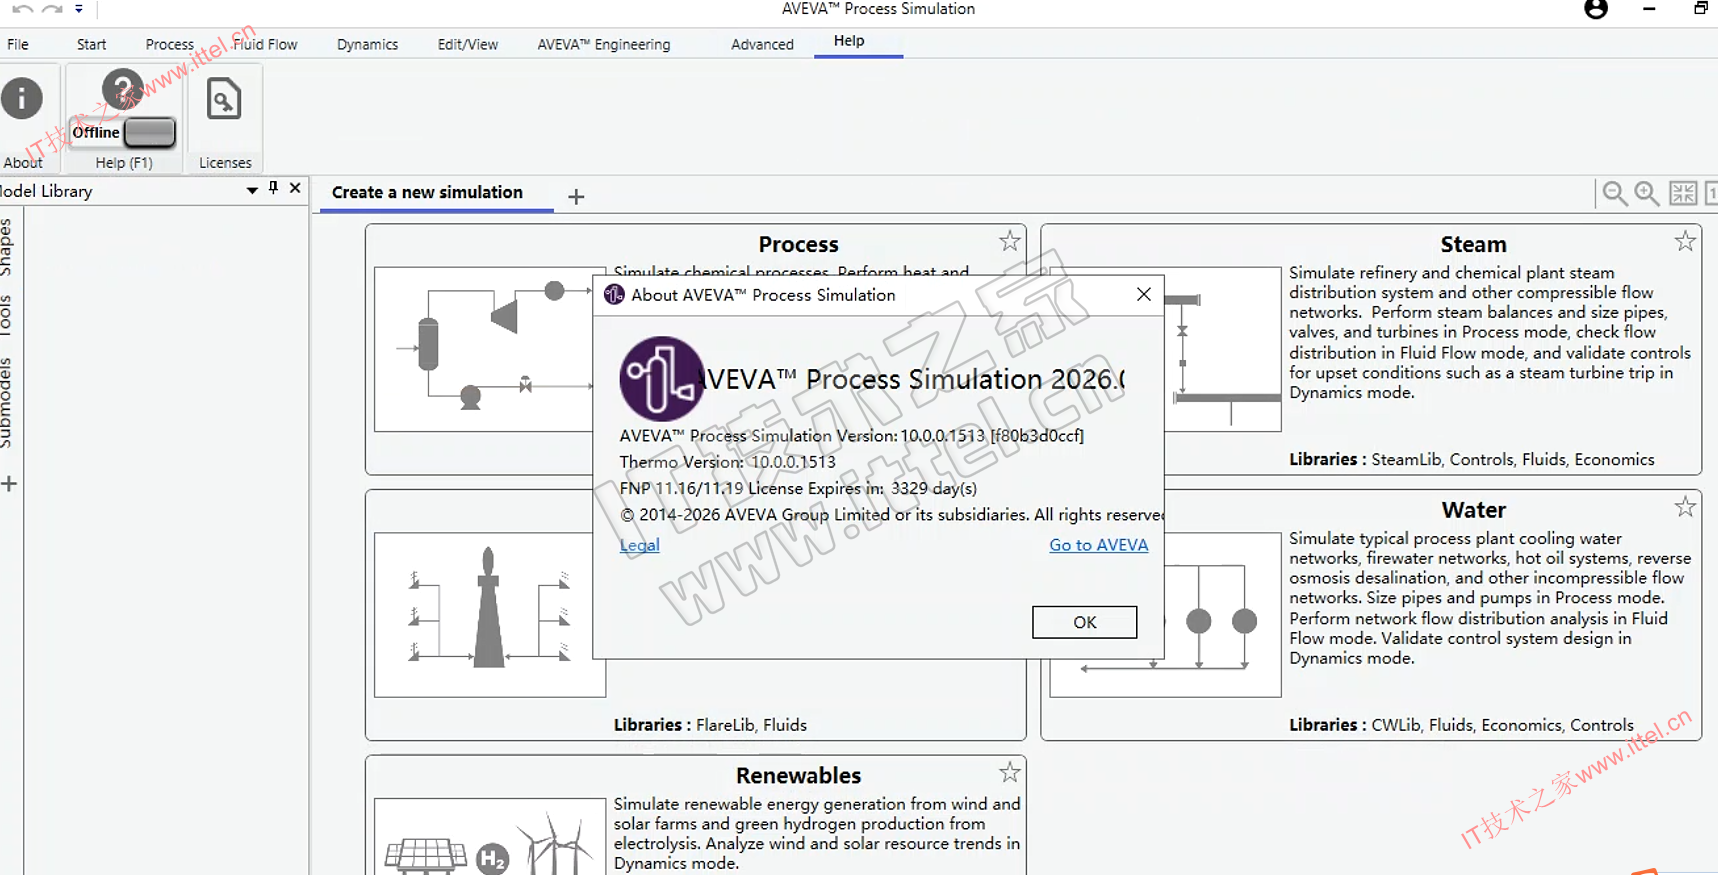Switch to the Advanced ribbon tab
1718x875 pixels.
[762, 44]
